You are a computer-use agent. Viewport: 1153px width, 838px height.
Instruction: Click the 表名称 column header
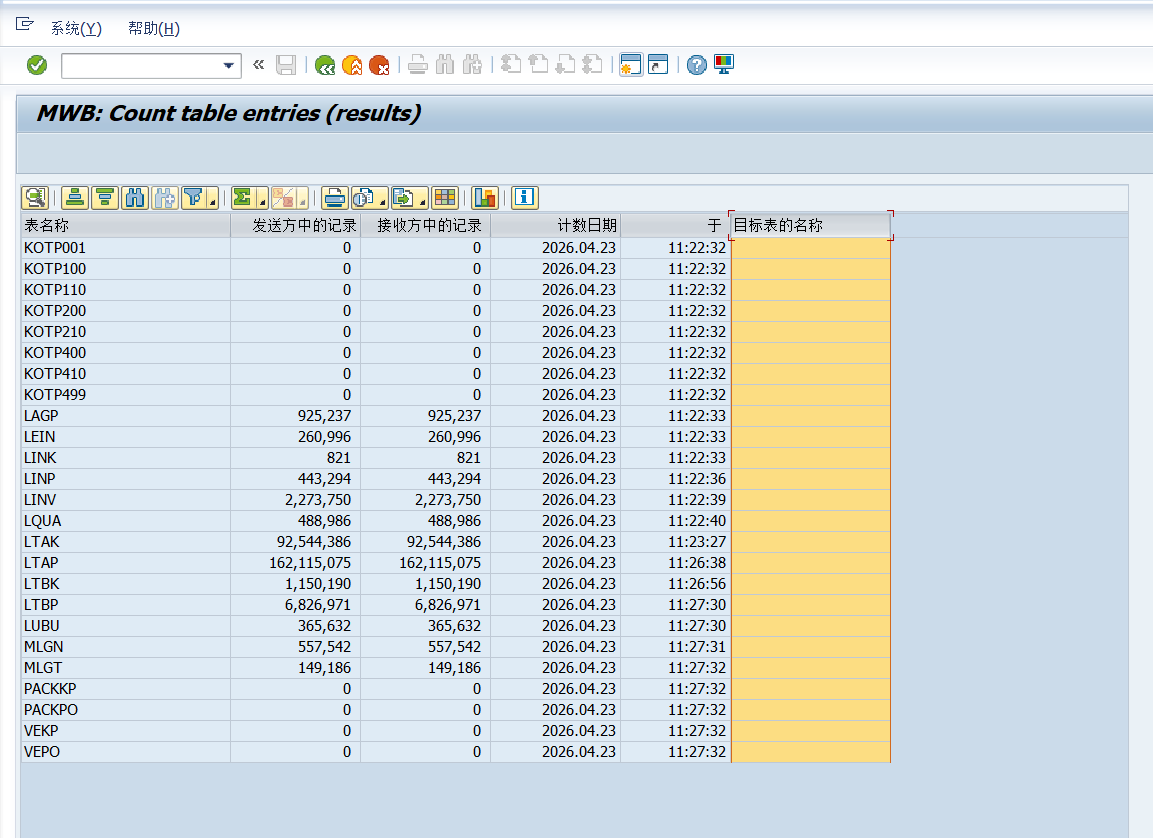126,226
